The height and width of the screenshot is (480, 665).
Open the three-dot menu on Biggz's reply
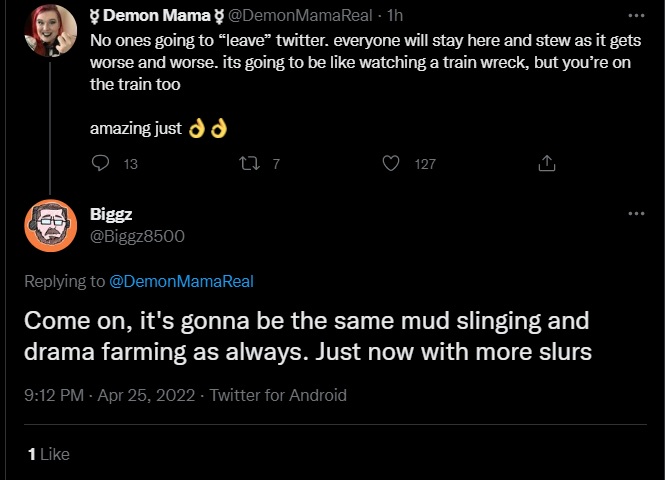click(636, 213)
